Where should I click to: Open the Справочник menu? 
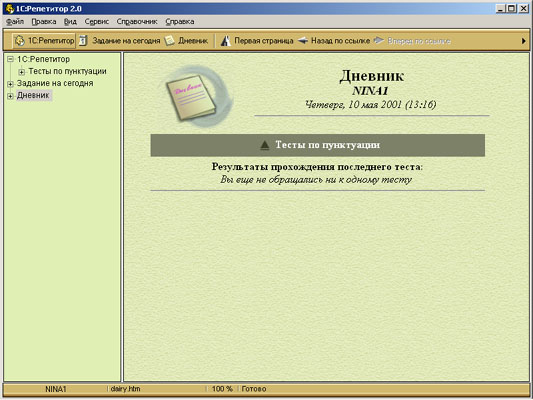[137, 21]
